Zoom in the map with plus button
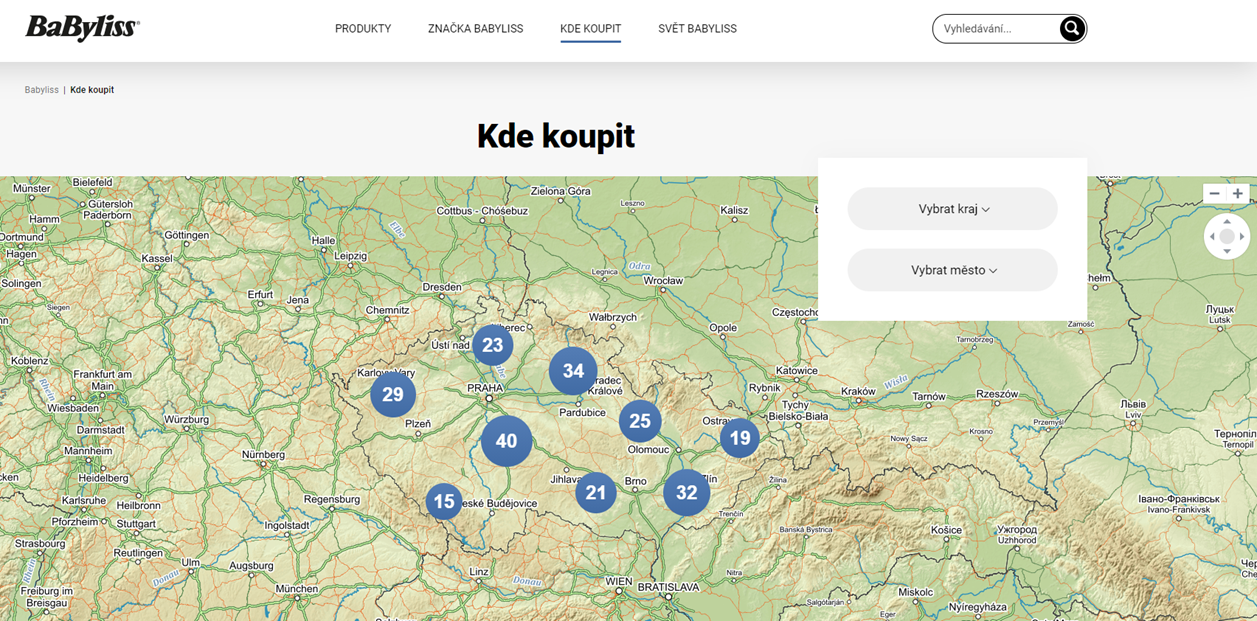Image resolution: width=1257 pixels, height=621 pixels. tap(1238, 193)
